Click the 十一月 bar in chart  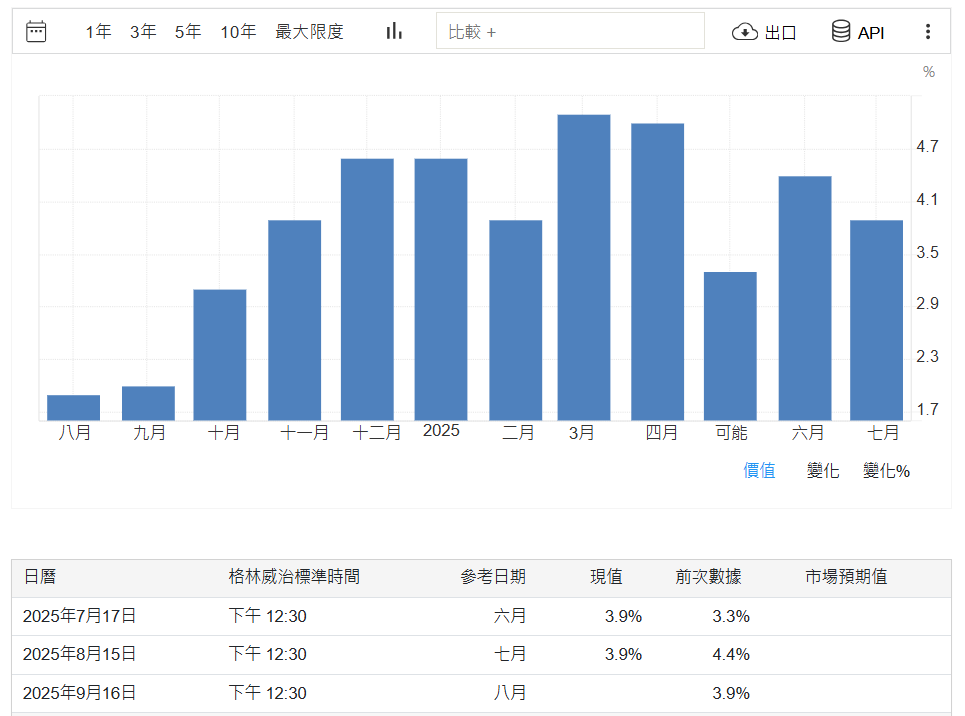point(294,320)
